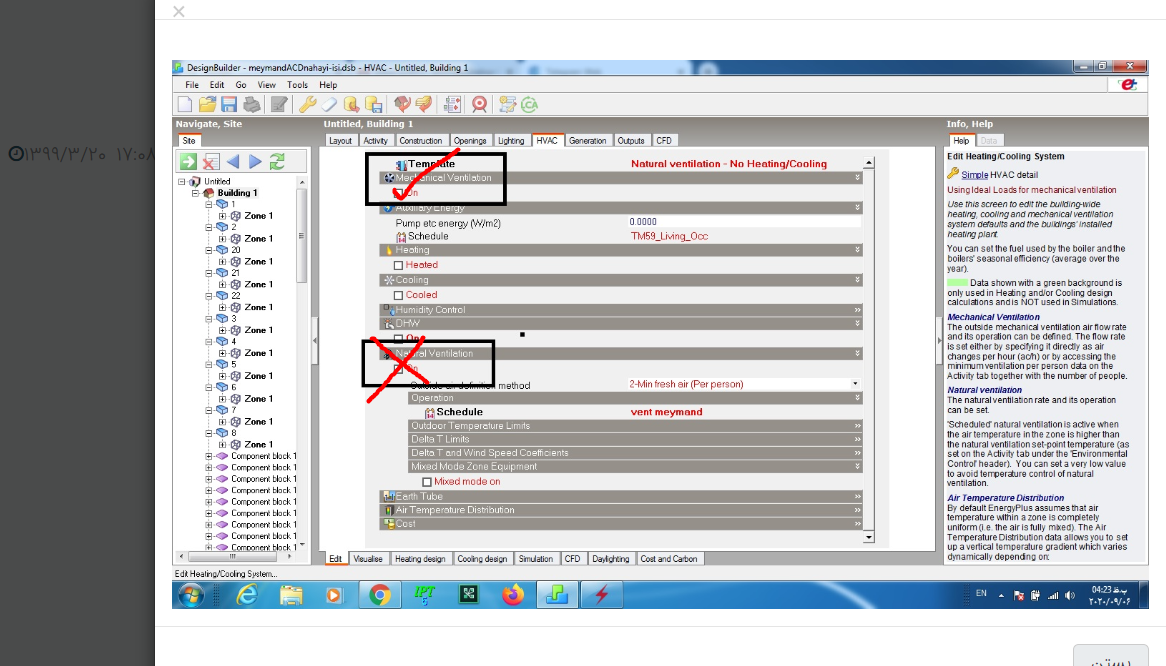Open the Natural Ventilation help link

tap(985, 390)
